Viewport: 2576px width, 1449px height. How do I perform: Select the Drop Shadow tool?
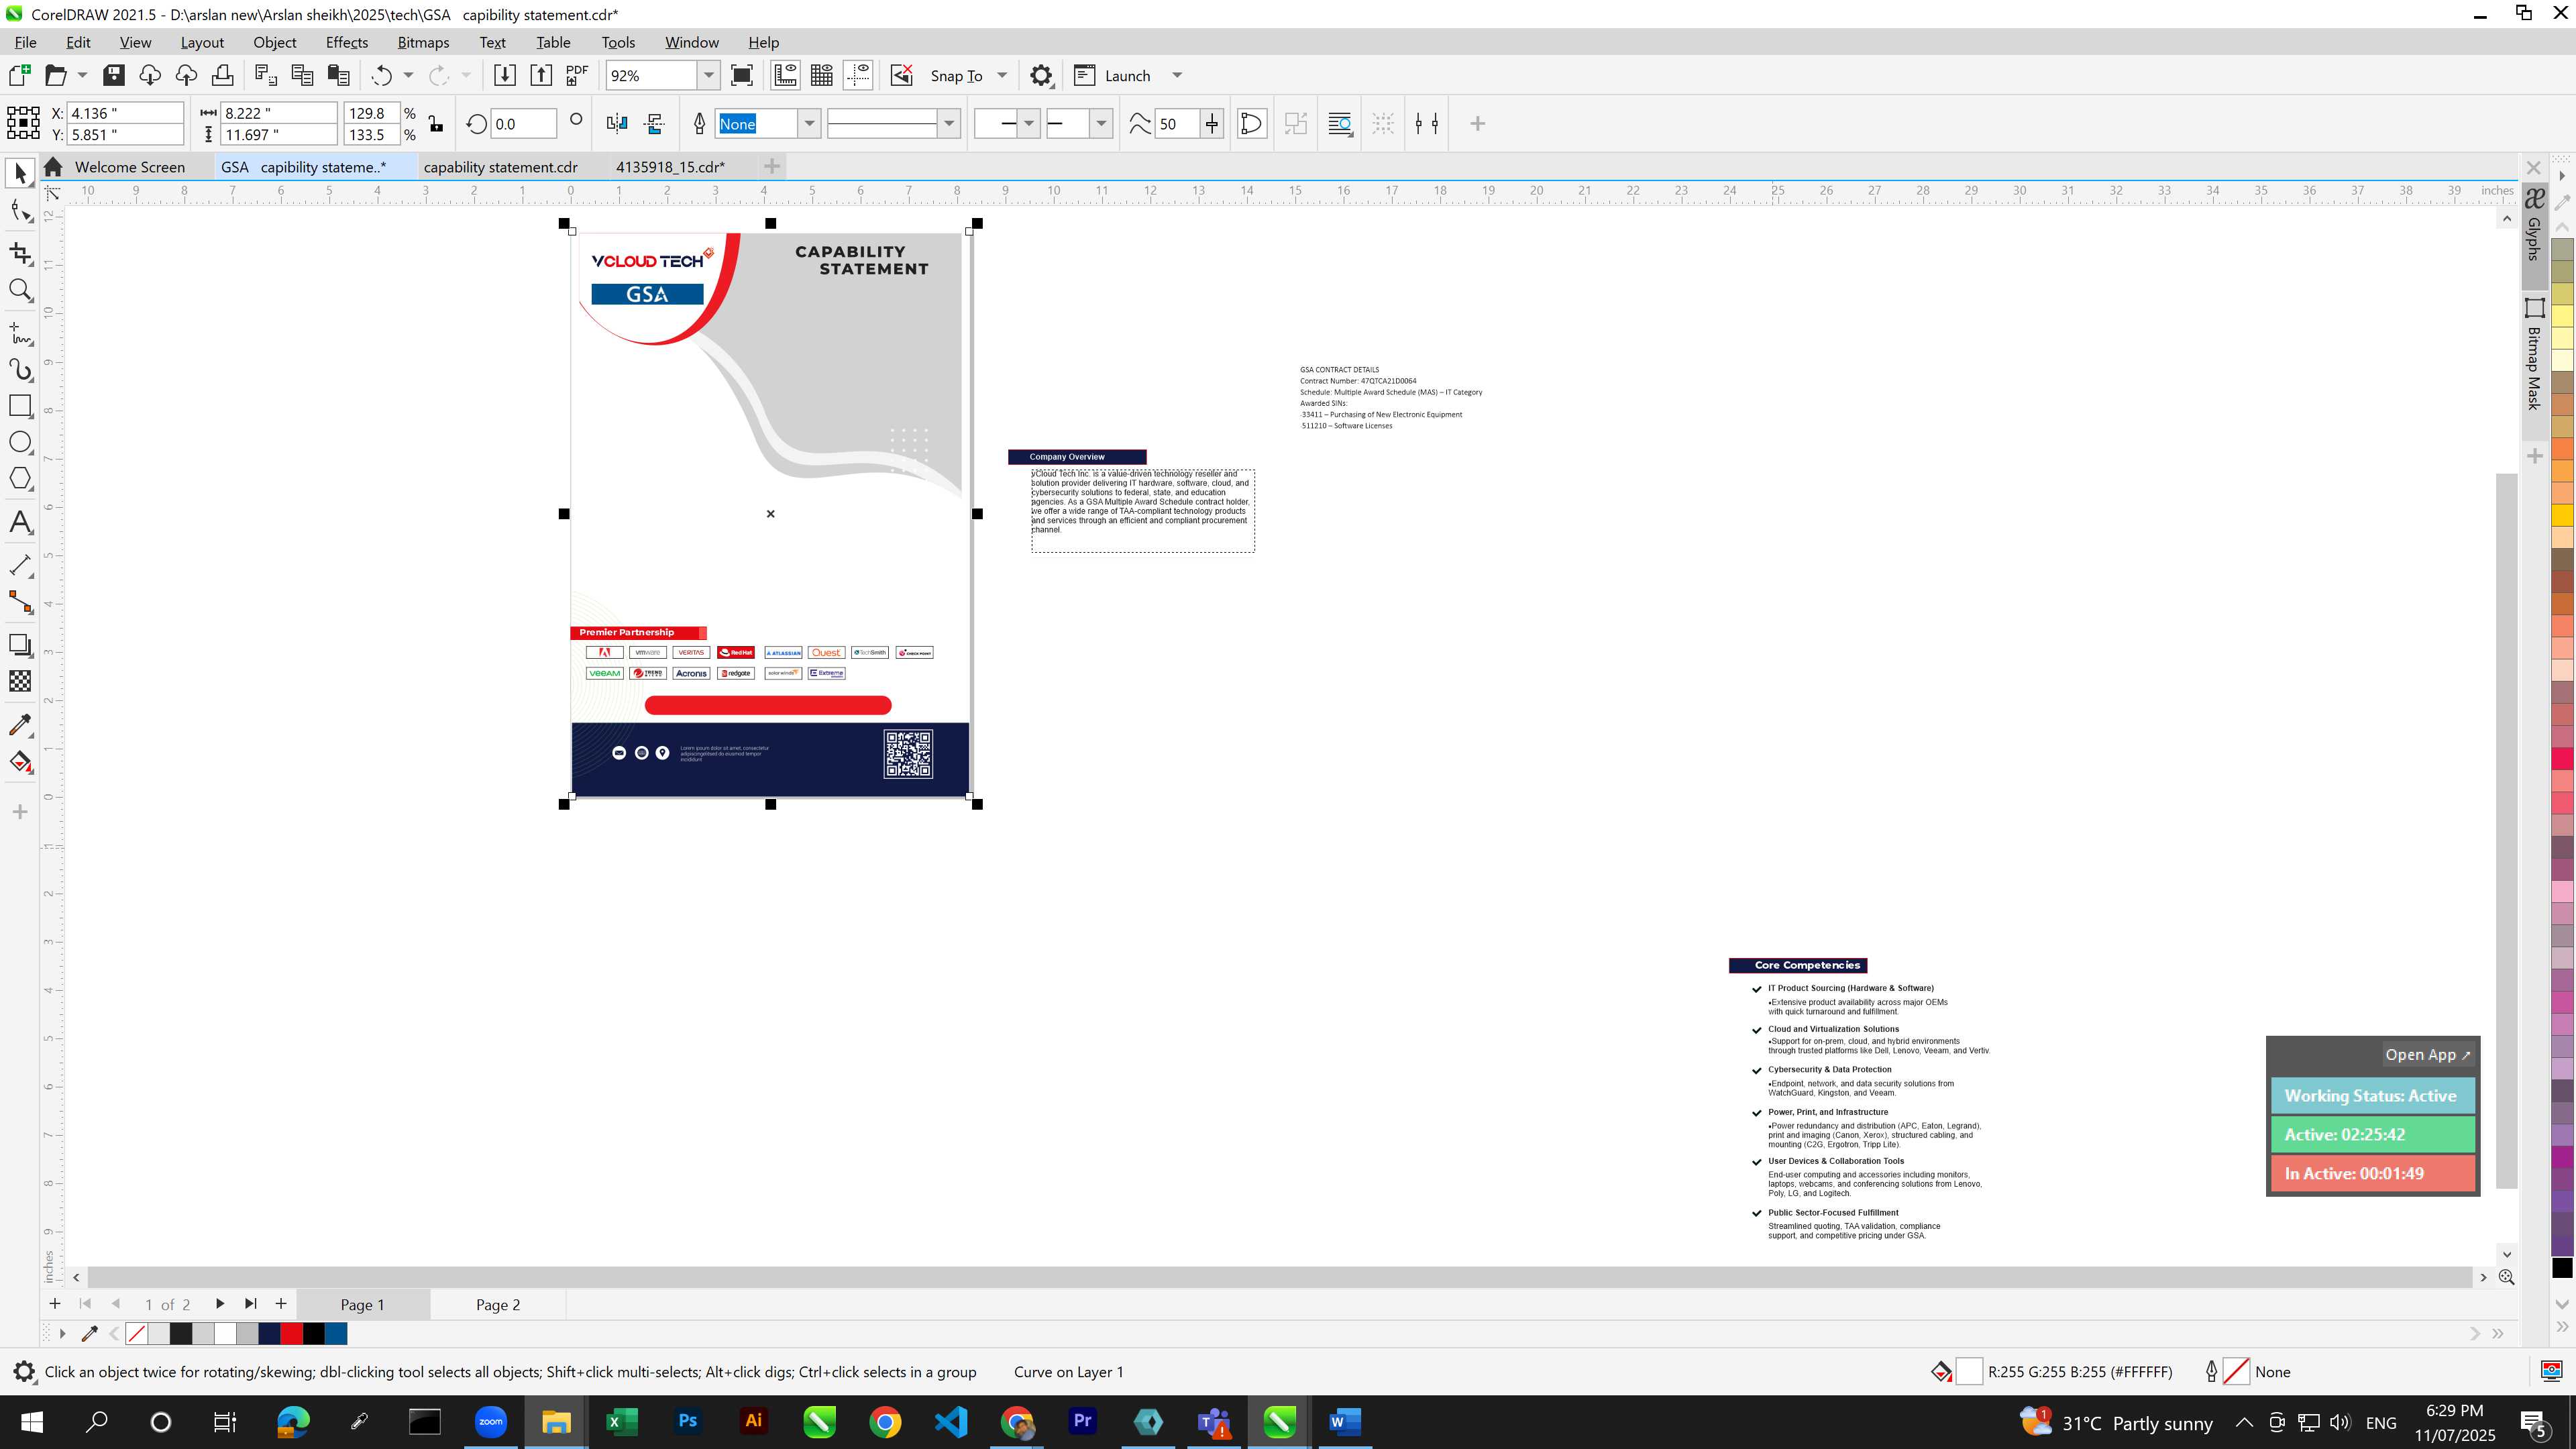[20, 645]
